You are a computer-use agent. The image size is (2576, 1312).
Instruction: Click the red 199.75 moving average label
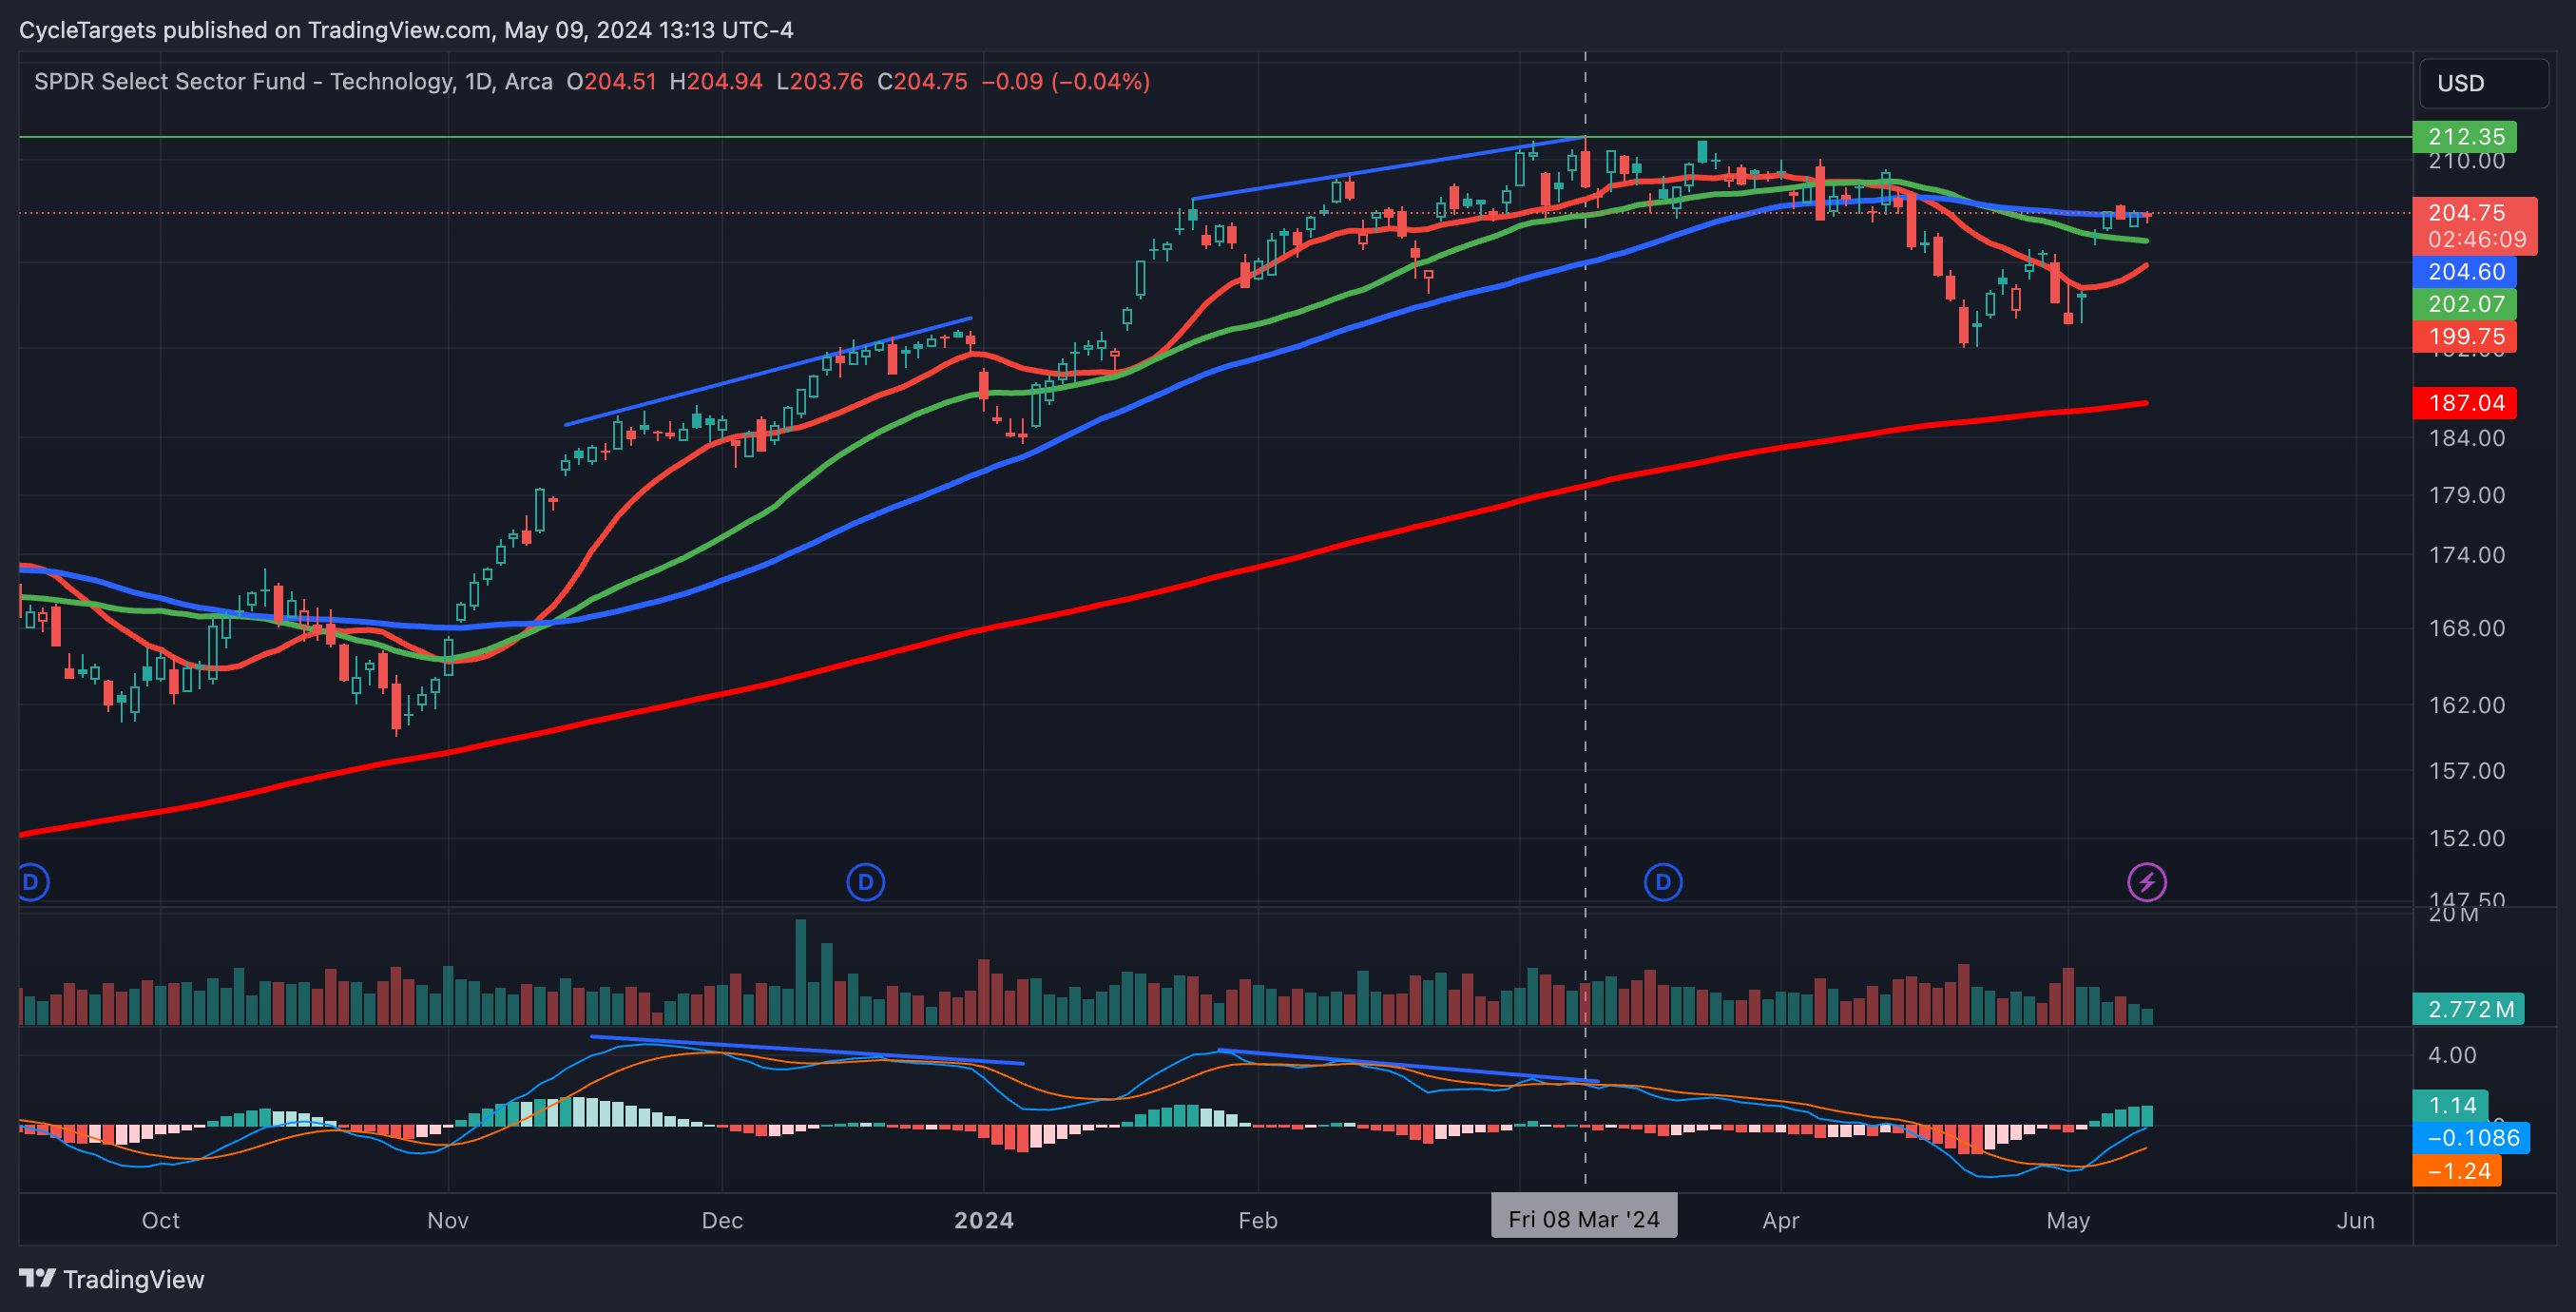2465,336
